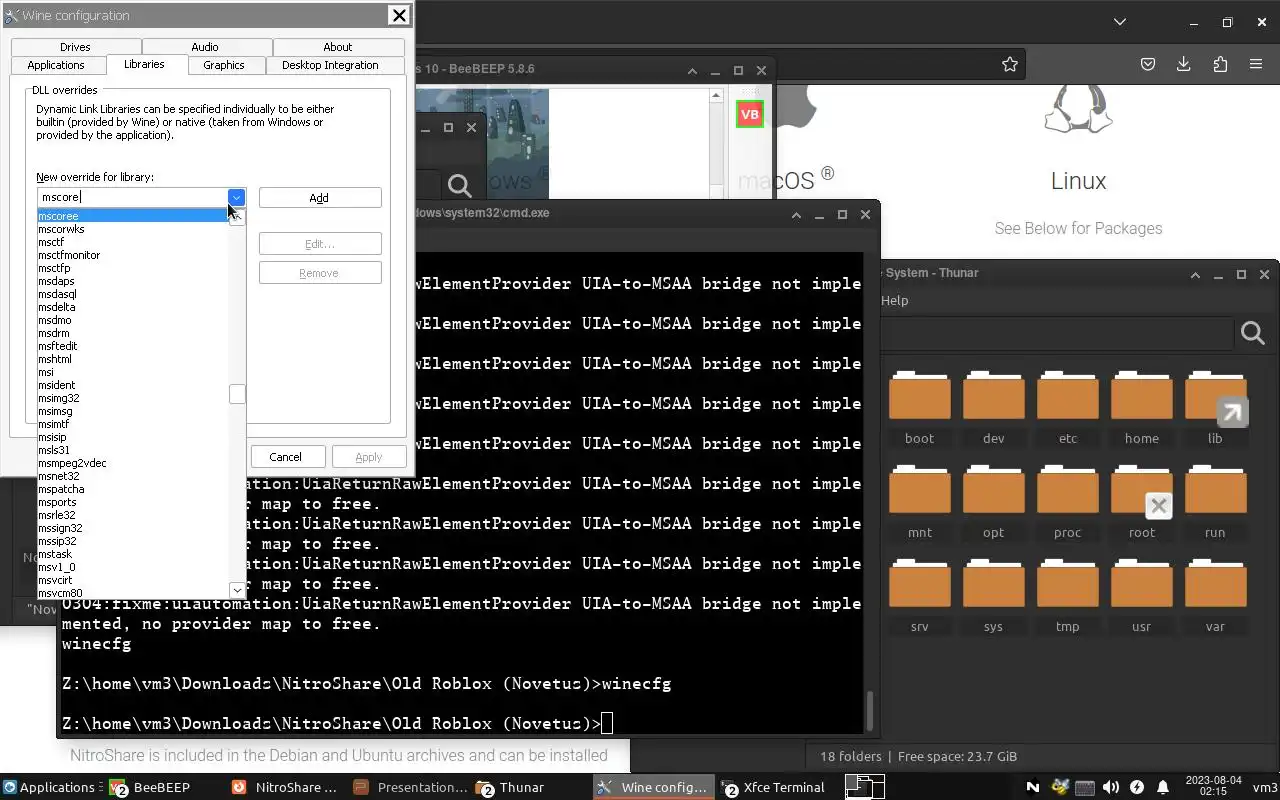Click the Add button for the override
The width and height of the screenshot is (1280, 800).
point(319,198)
